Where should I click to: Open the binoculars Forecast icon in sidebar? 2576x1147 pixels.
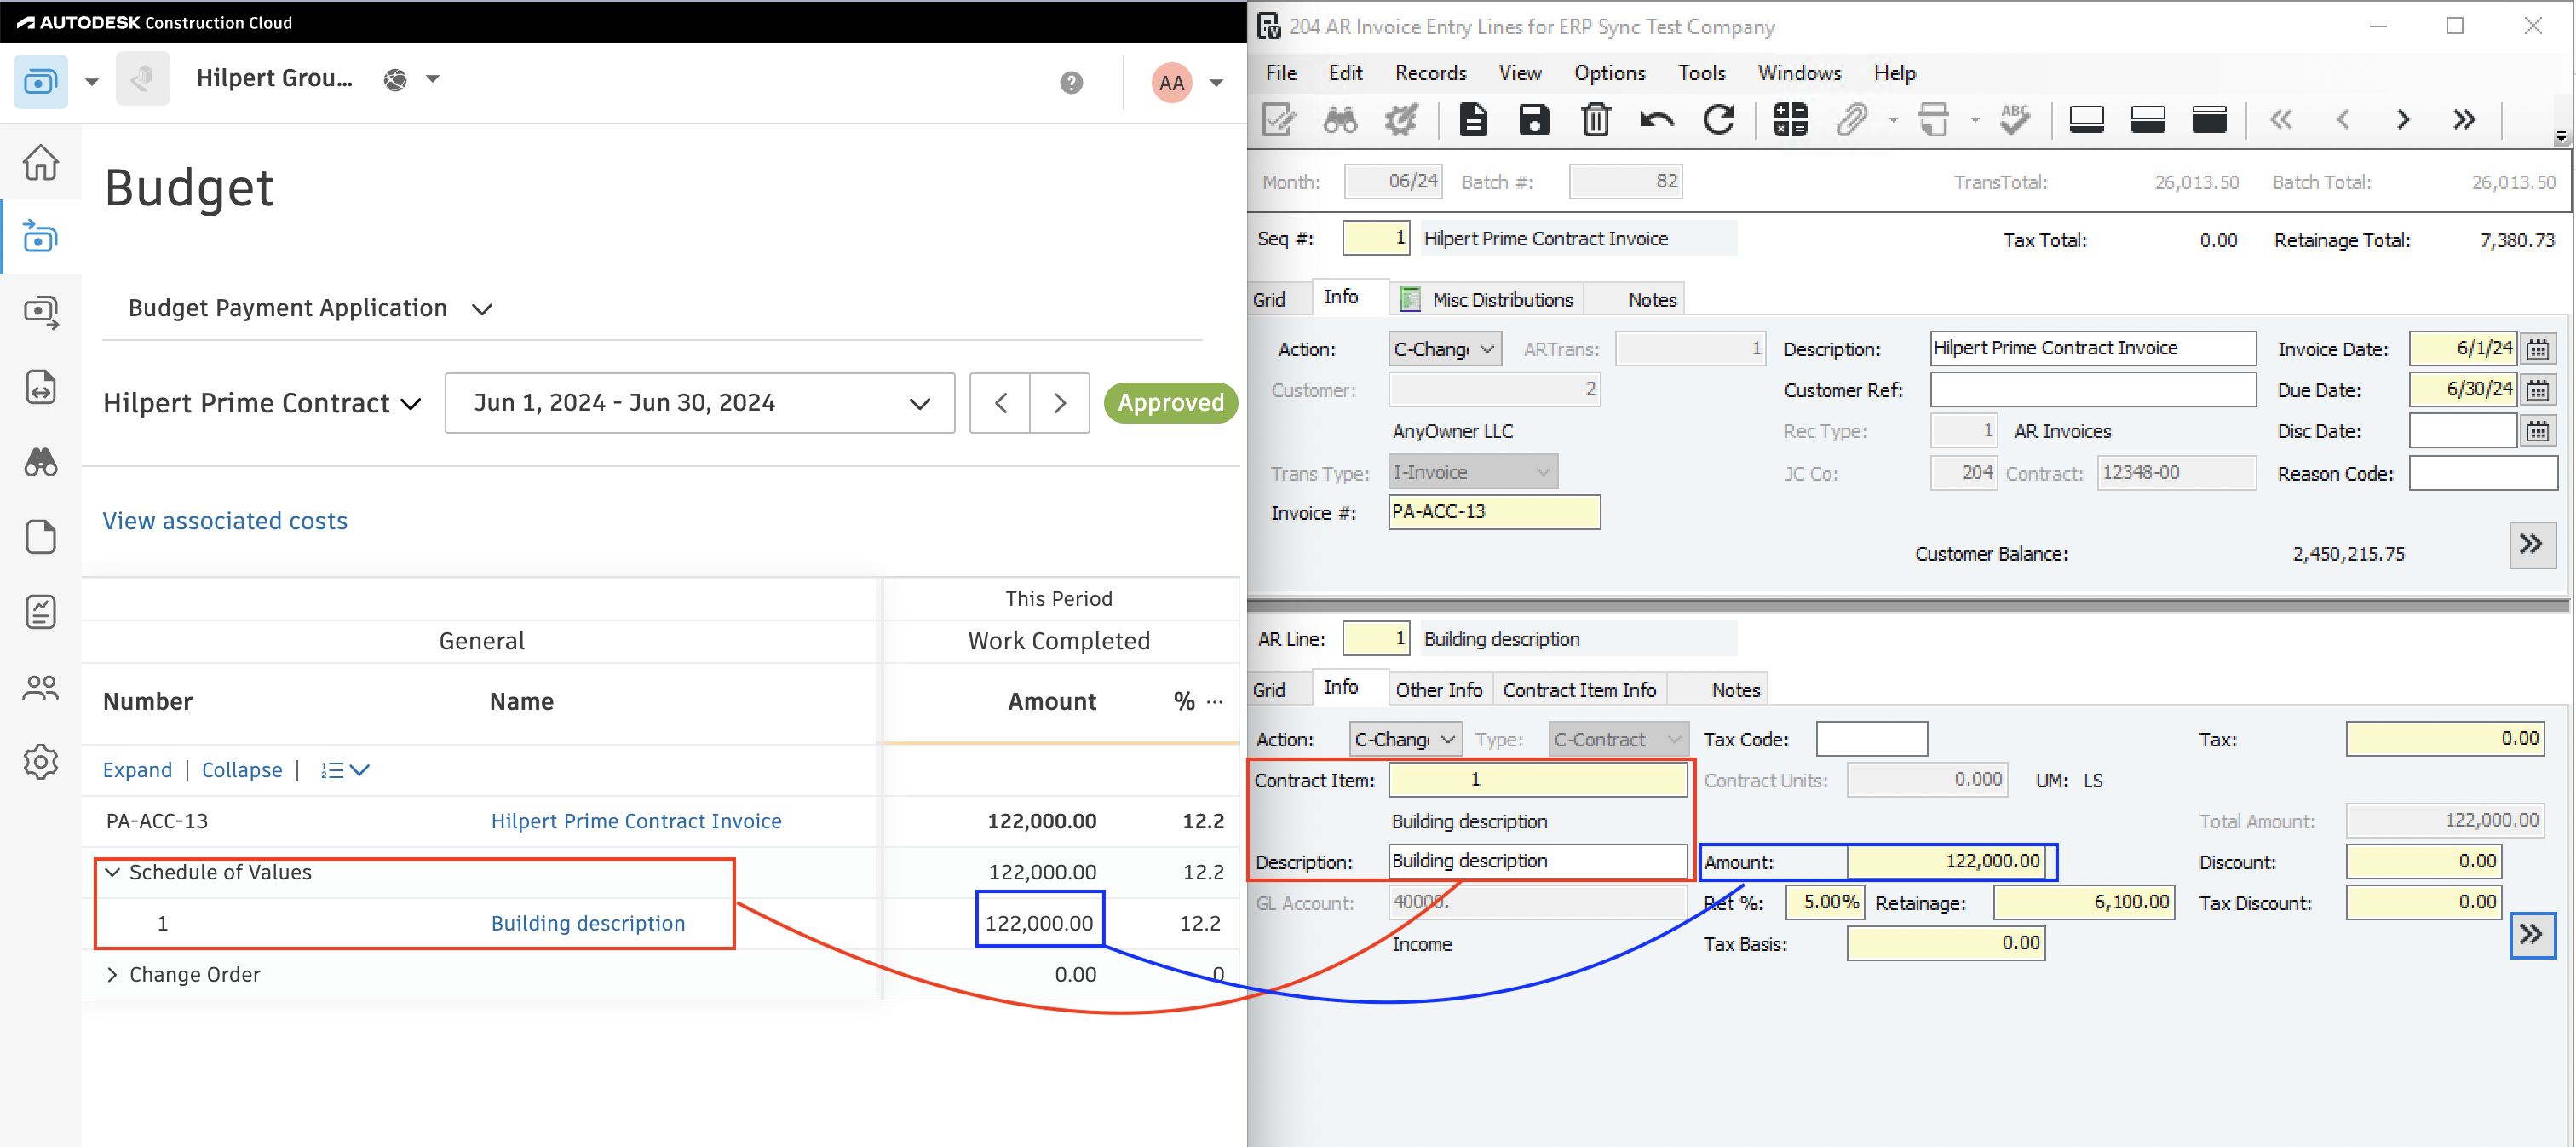[x=40, y=462]
